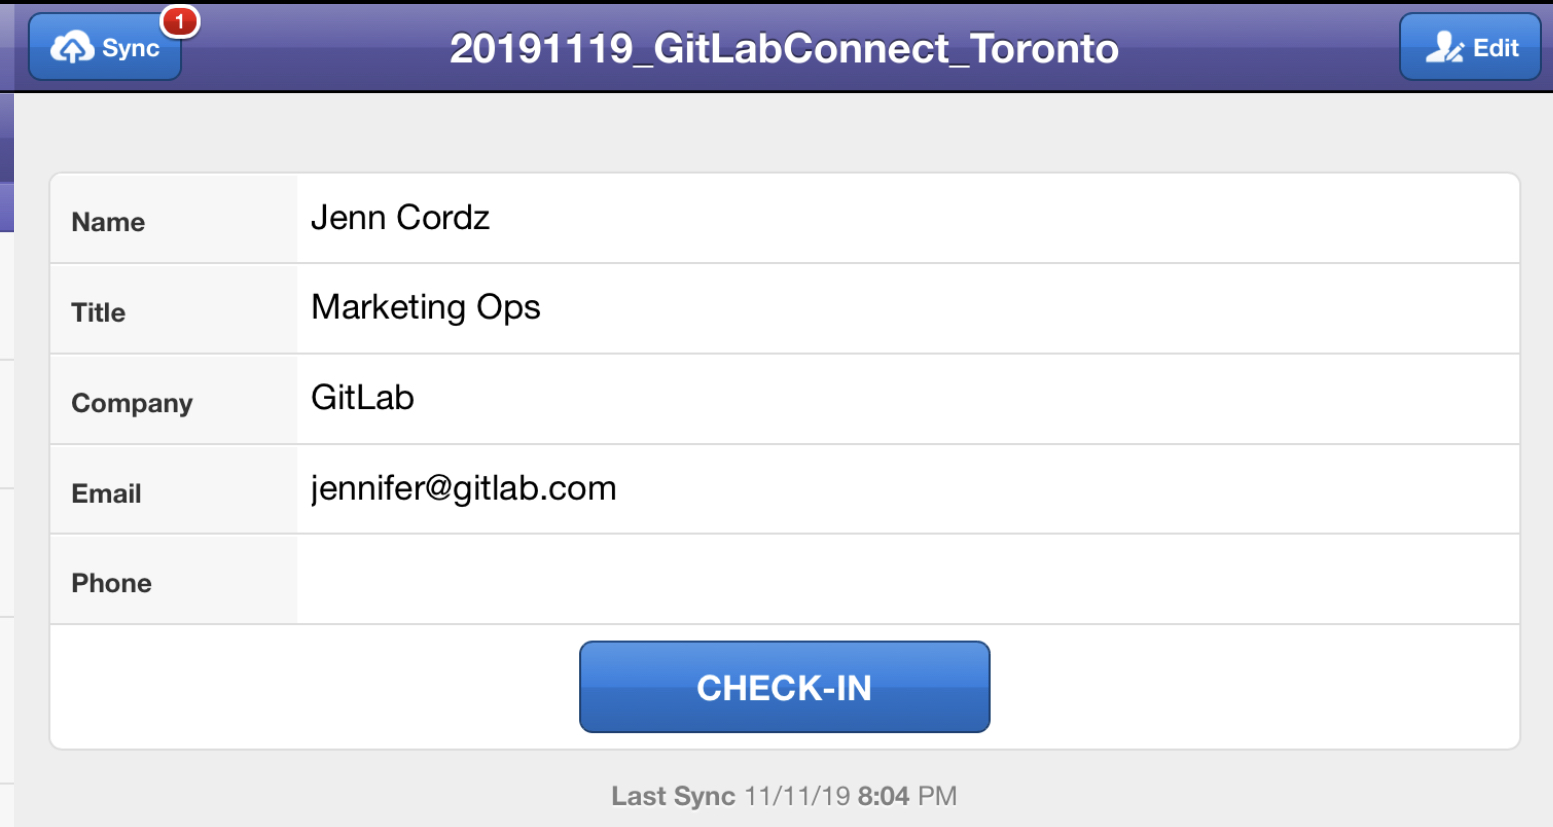Open the red sync notification badge
The width and height of the screenshot is (1553, 827).
click(x=180, y=21)
